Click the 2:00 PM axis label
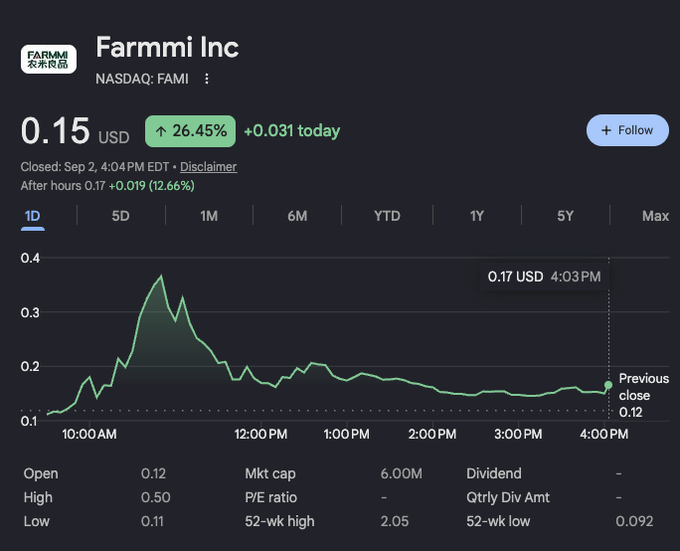The height and width of the screenshot is (551, 680). tap(432, 434)
